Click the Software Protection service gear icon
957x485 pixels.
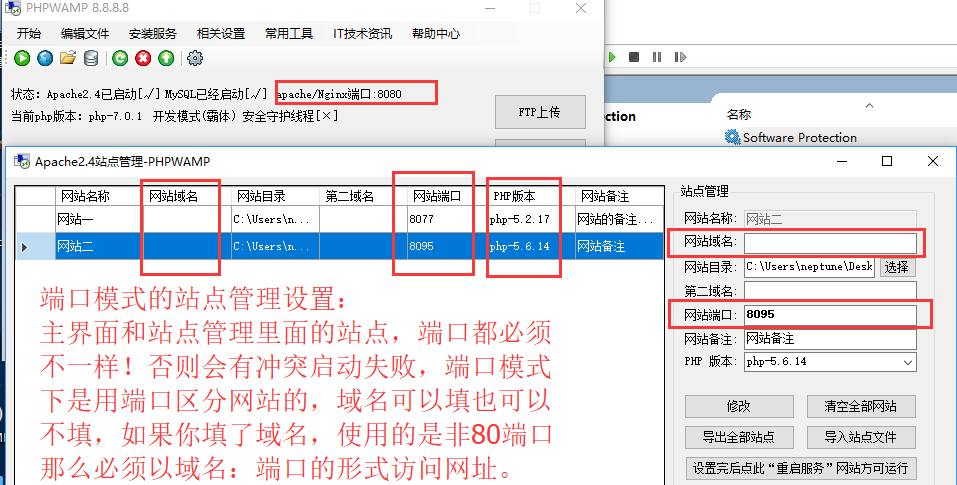pos(732,137)
